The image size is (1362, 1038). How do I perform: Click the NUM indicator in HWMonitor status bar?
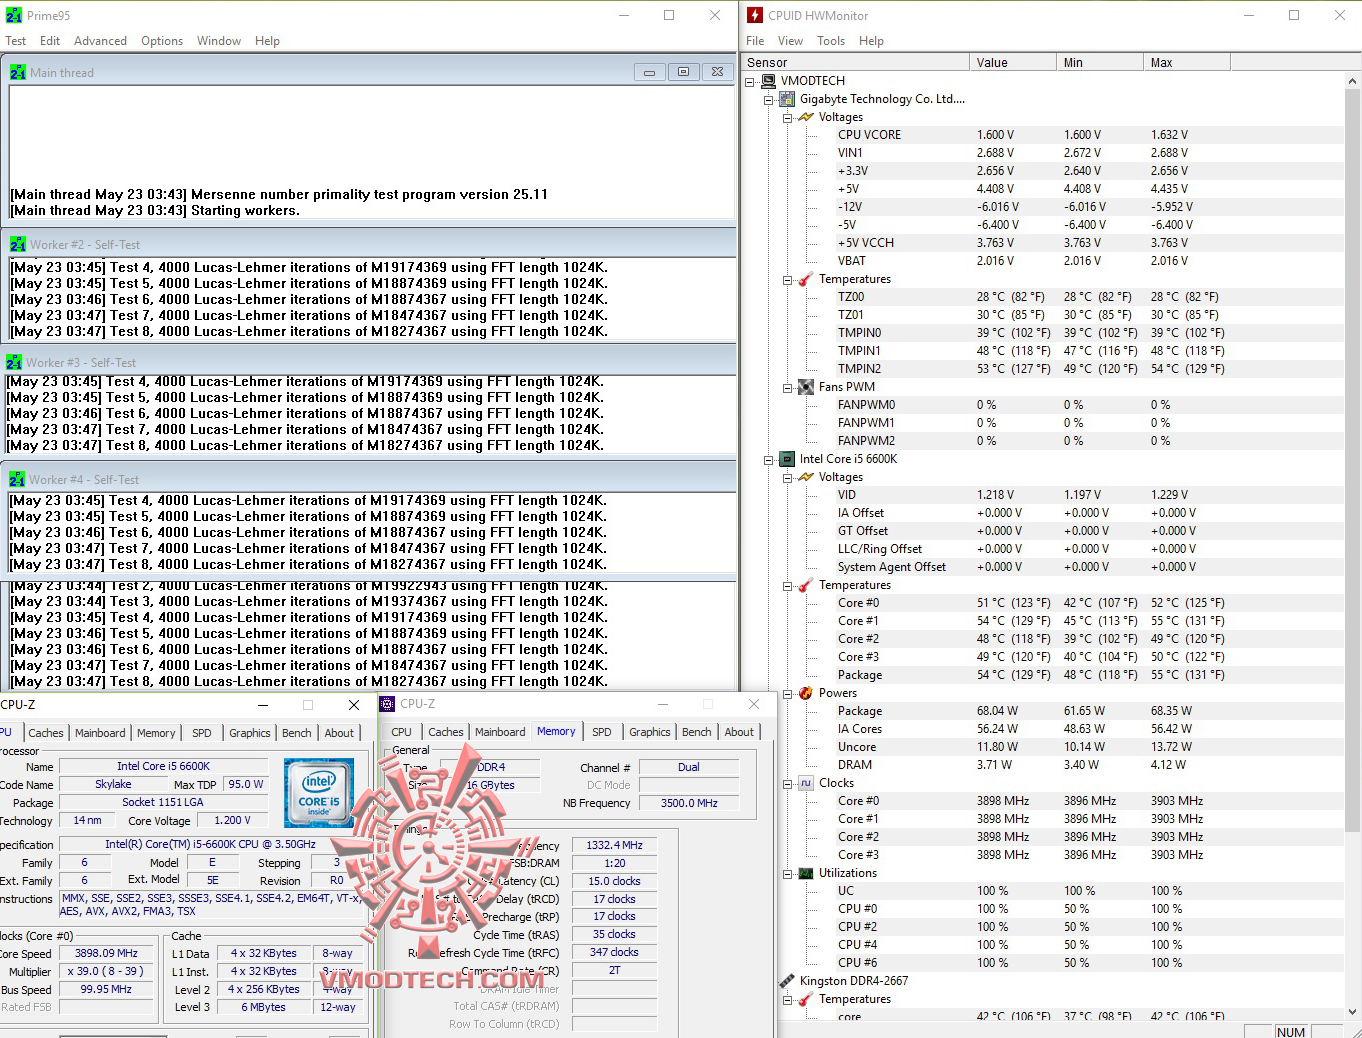(x=1291, y=1032)
